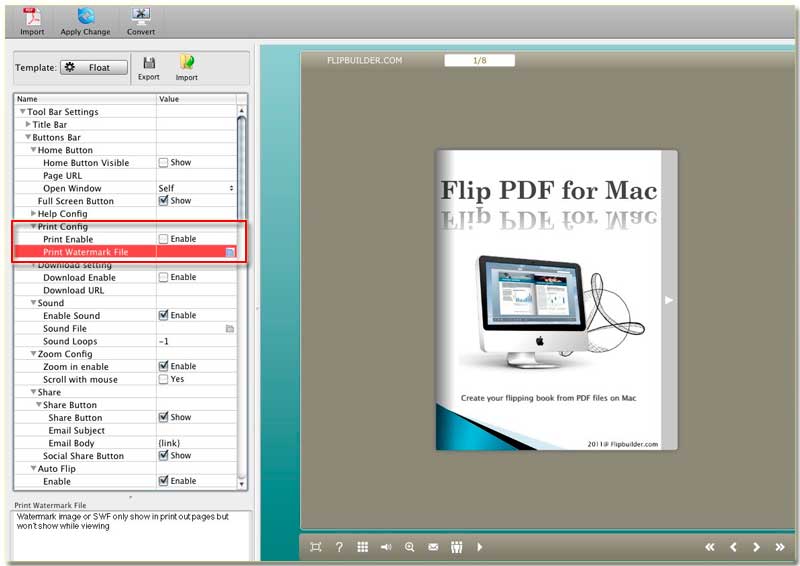Open help question mark in flipbook toolbar
Image resolution: width=800 pixels, height=566 pixels.
[x=339, y=547]
